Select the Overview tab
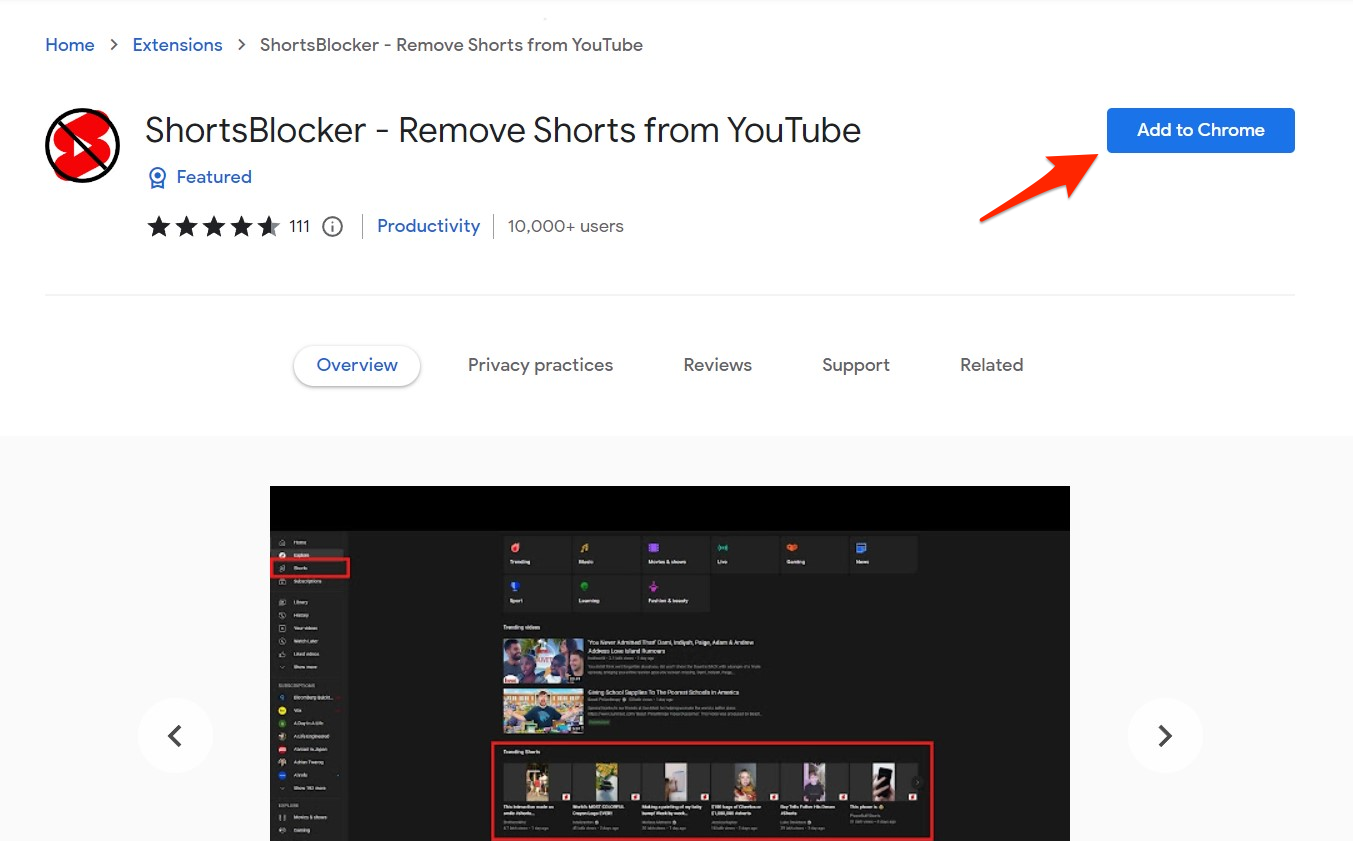 coord(356,365)
